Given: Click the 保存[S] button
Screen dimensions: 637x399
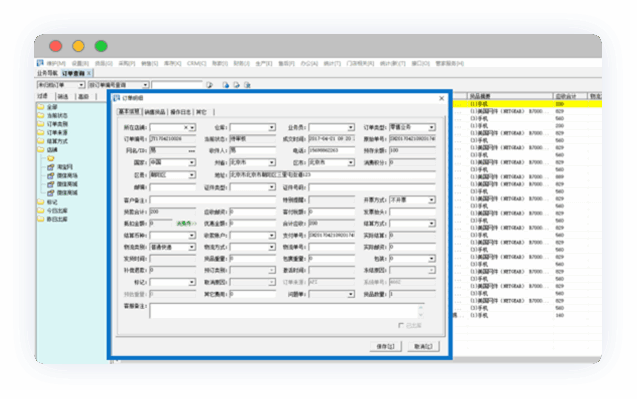Looking at the screenshot, I should (386, 346).
